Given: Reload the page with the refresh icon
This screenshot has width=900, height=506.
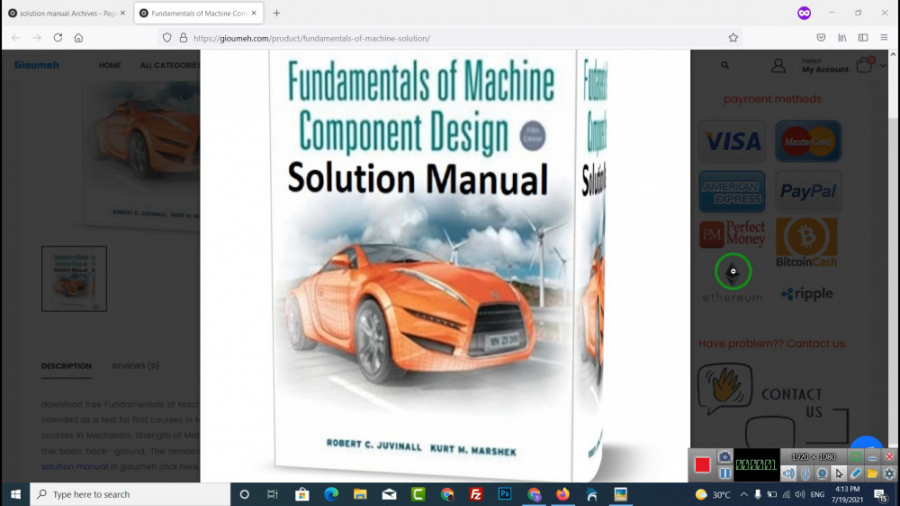Looking at the screenshot, I should [x=58, y=38].
